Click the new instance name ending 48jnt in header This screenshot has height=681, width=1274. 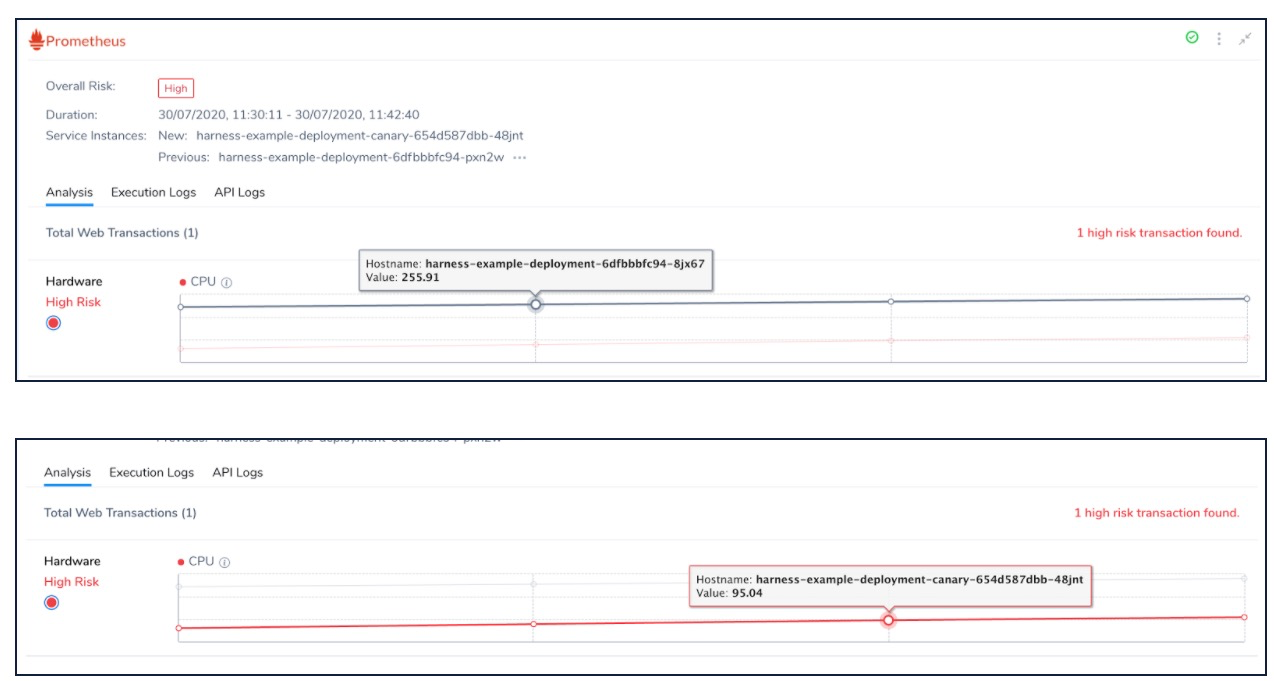360,136
